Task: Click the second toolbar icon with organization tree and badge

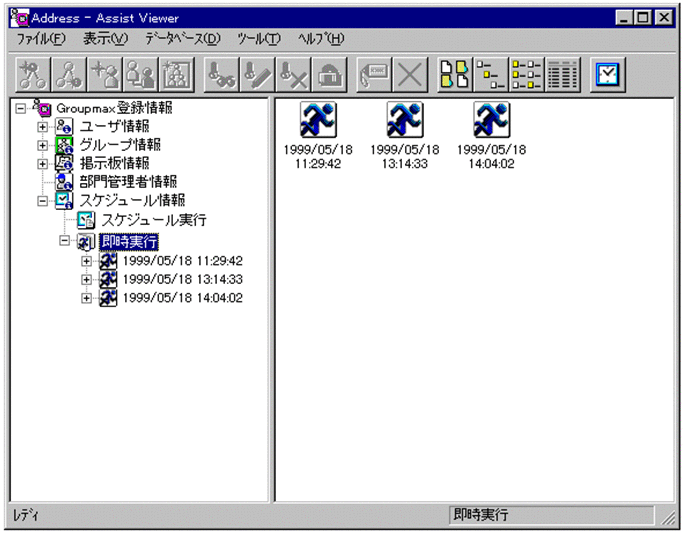Action: 69,75
